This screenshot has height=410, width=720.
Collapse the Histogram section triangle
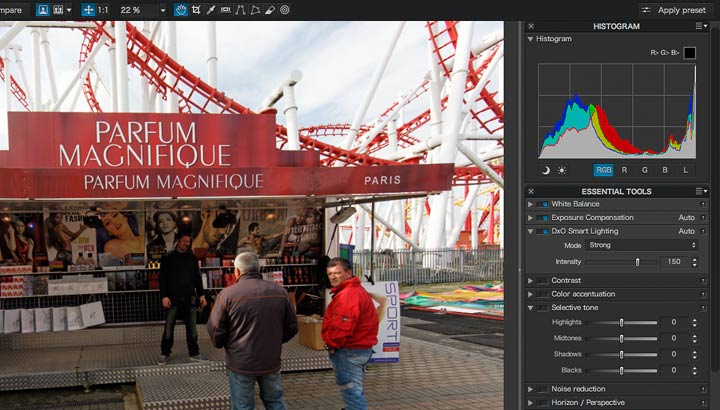pyautogui.click(x=530, y=39)
